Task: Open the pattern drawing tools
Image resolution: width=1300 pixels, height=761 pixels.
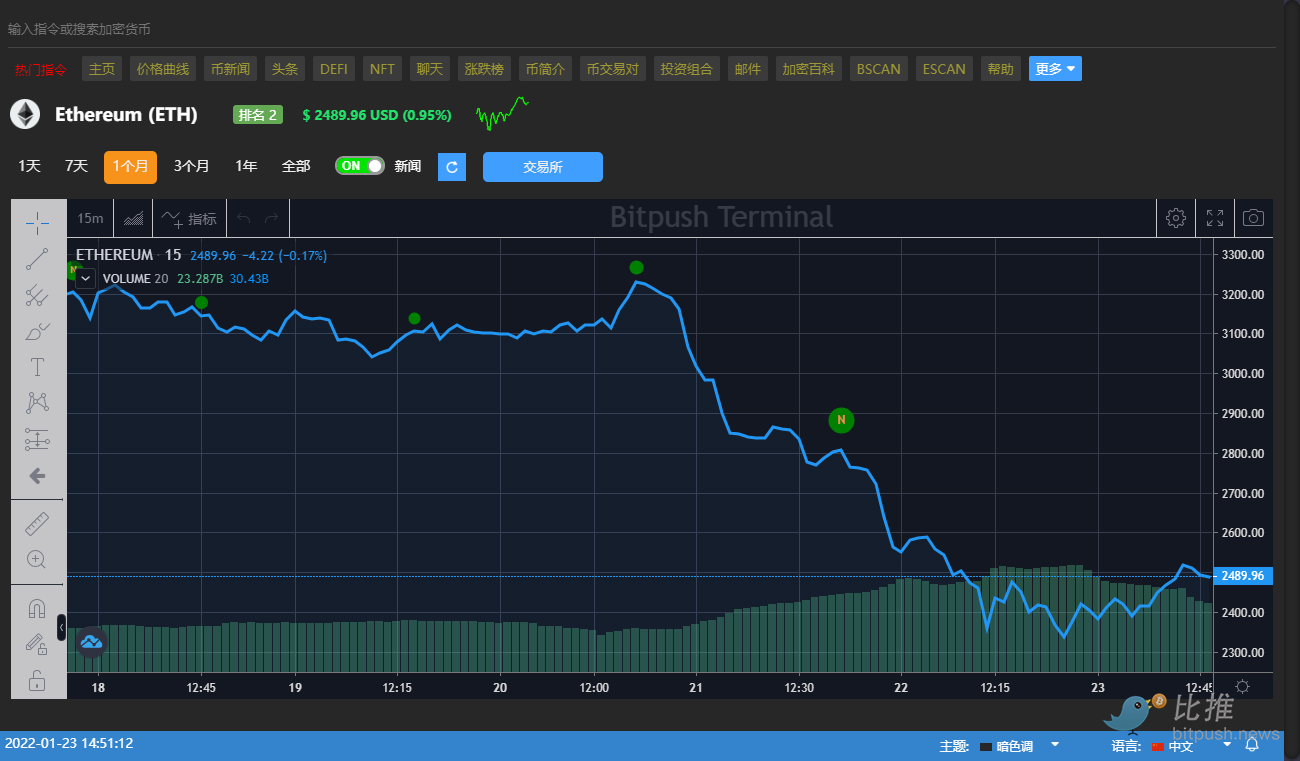Action: 37,403
